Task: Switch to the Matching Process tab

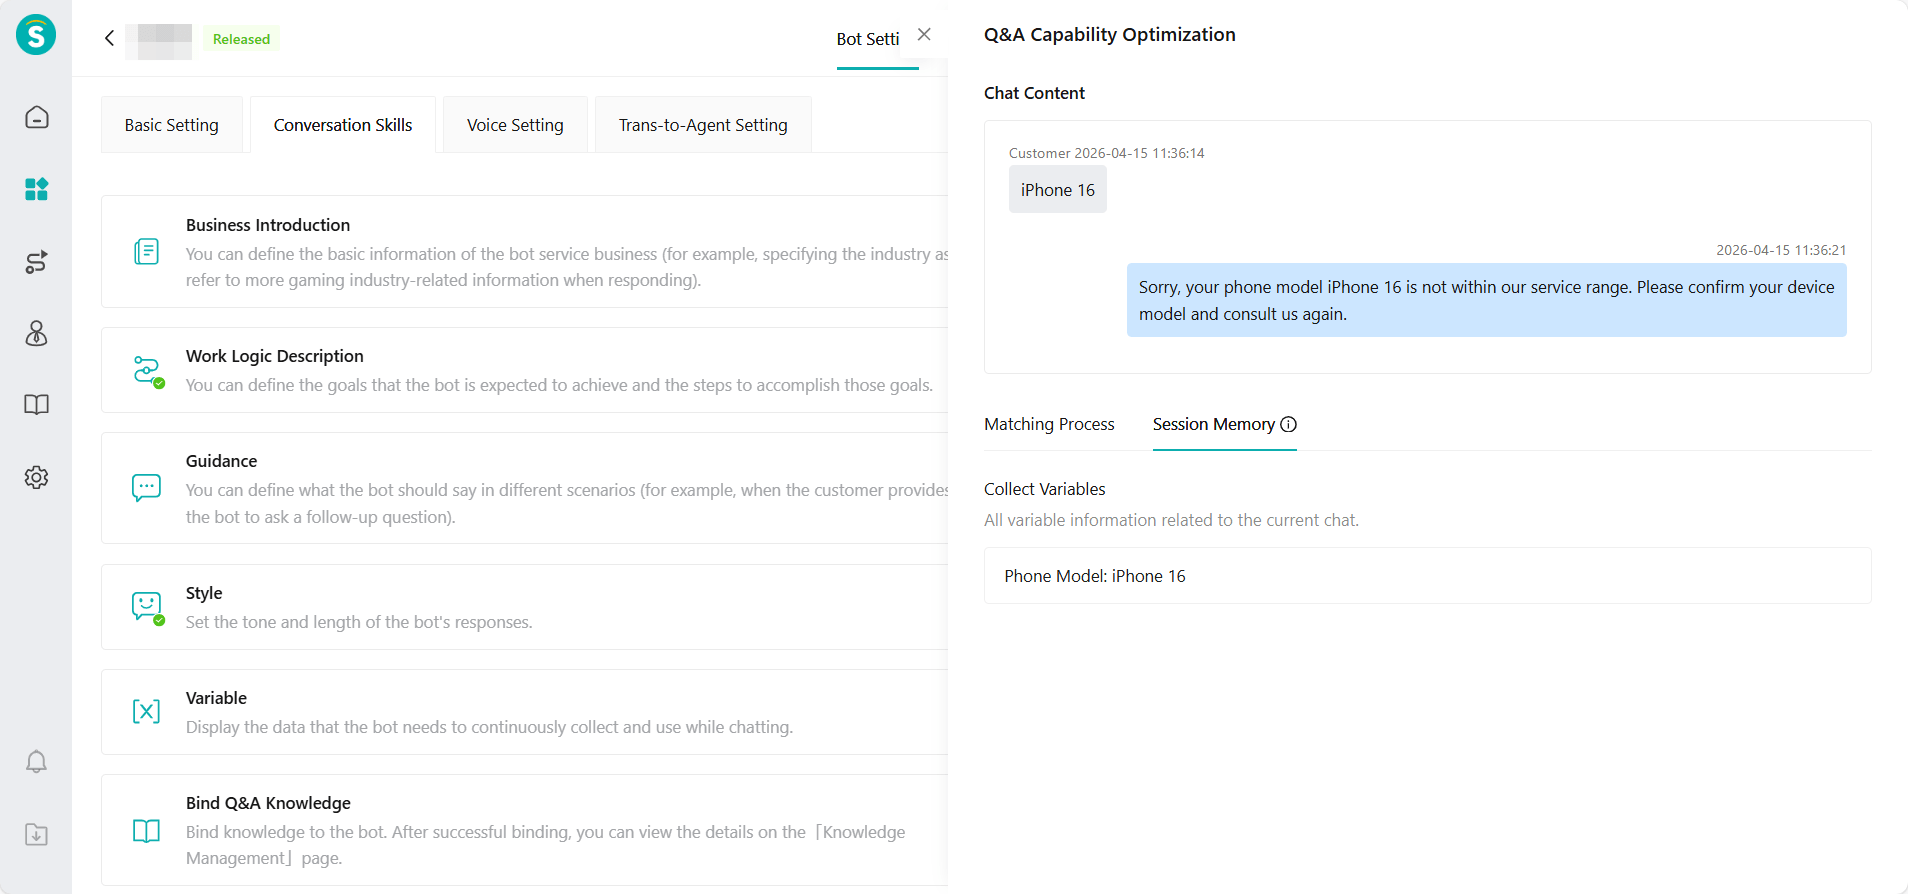Action: click(1049, 424)
